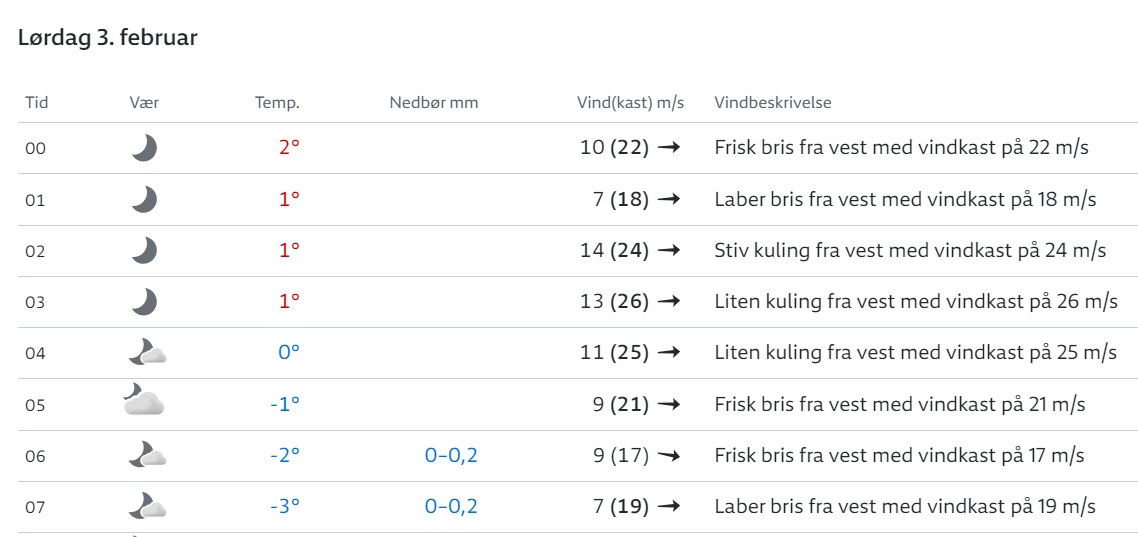The image size is (1138, 537).
Task: Select the Nedbør mm column header
Action: click(434, 102)
